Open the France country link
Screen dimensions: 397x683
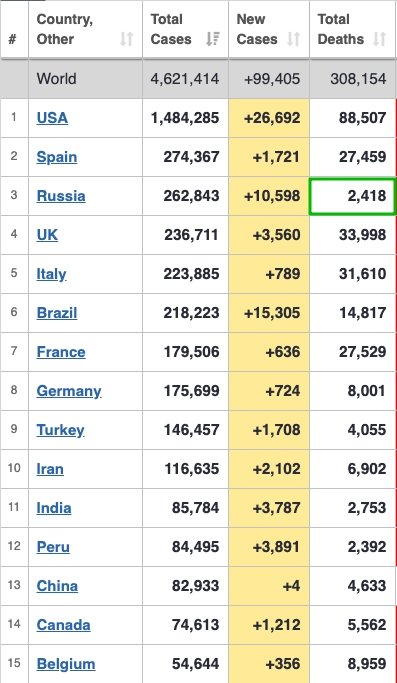[61, 352]
